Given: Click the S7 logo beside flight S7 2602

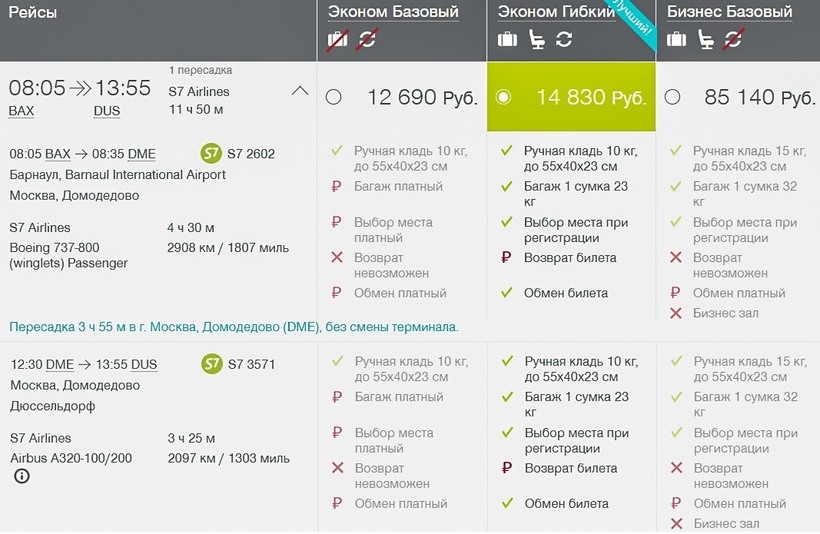Looking at the screenshot, I should tap(211, 153).
